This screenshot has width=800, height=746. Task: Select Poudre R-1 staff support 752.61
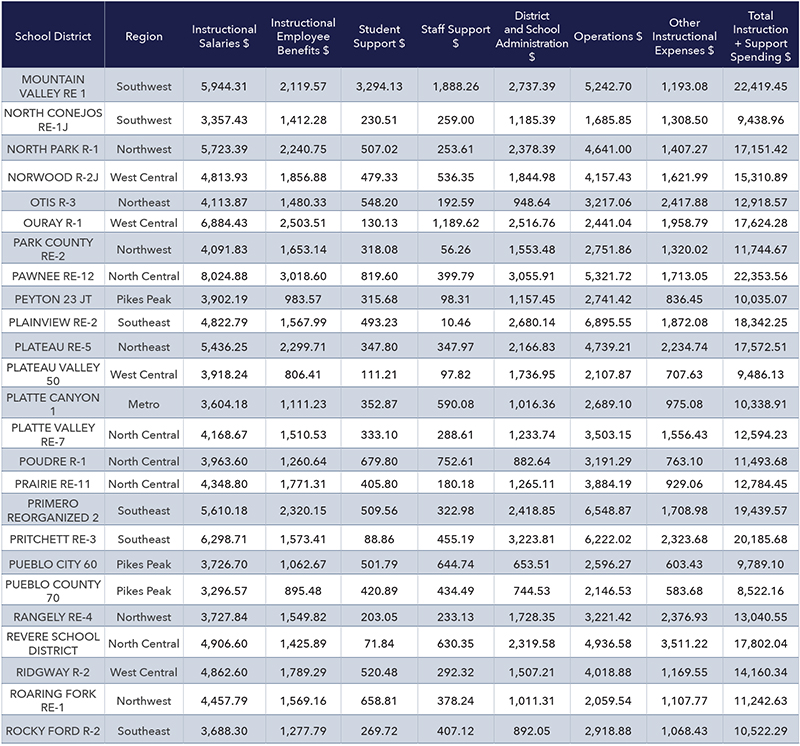pos(456,461)
